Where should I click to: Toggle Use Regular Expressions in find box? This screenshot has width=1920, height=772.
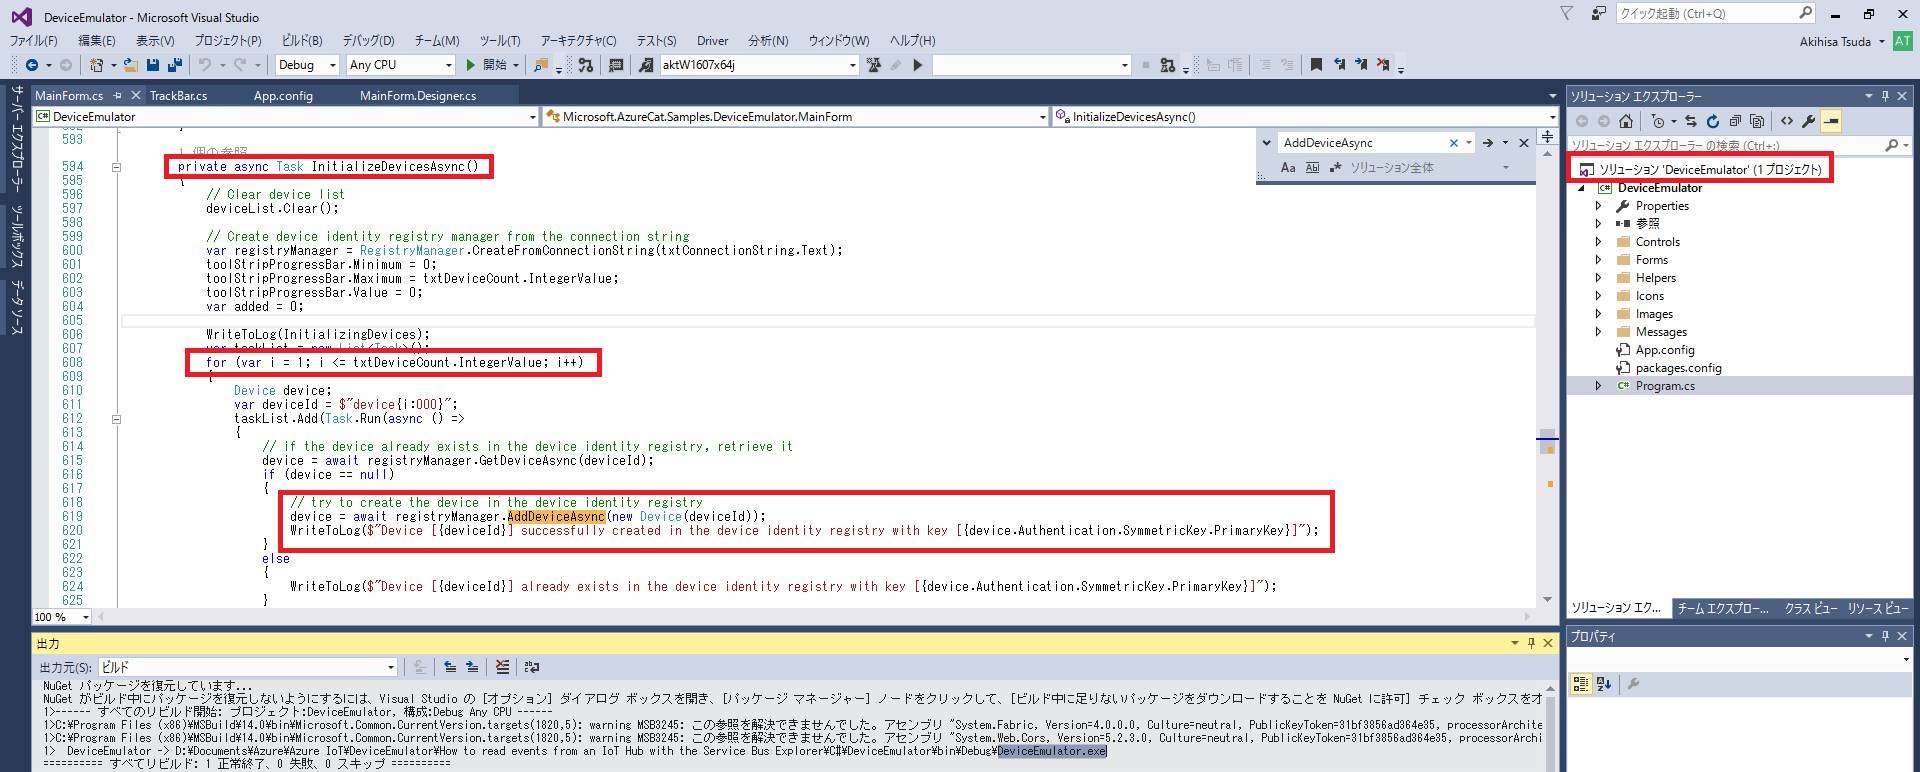click(1335, 168)
